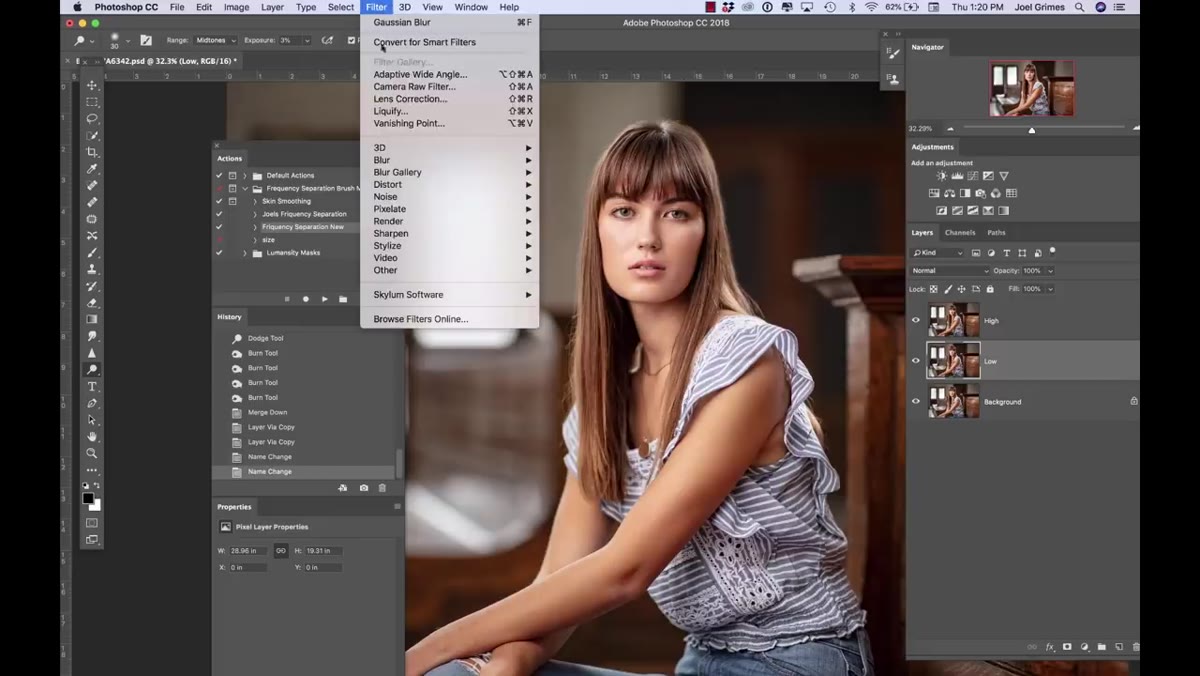Screen dimensions: 1200x676
Task: Toggle the Skin Smoothing action checkmark
Action: pos(219,201)
